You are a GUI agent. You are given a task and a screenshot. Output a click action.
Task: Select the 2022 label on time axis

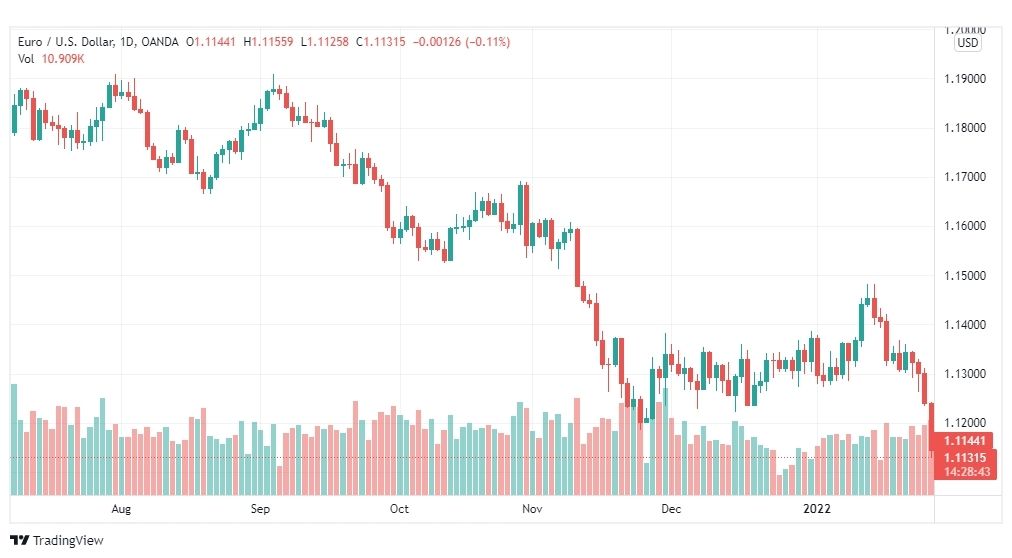pos(816,509)
